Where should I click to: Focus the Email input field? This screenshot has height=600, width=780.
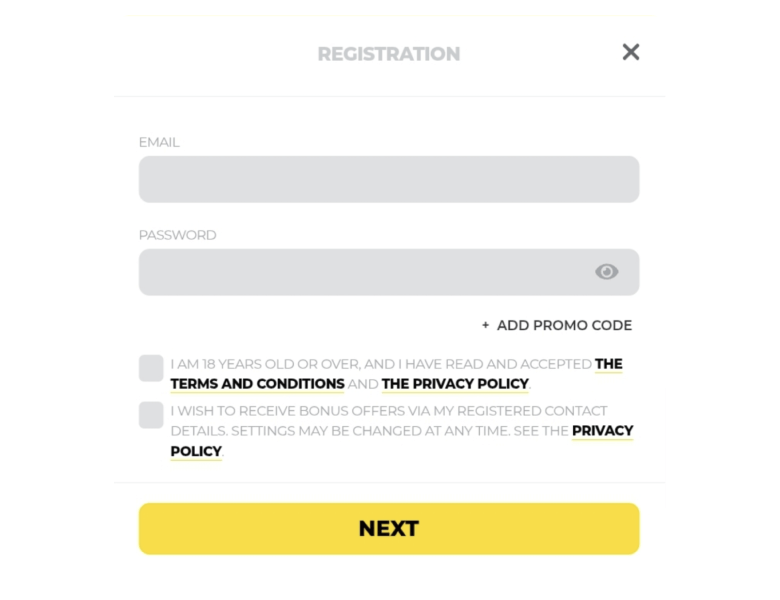pos(388,179)
